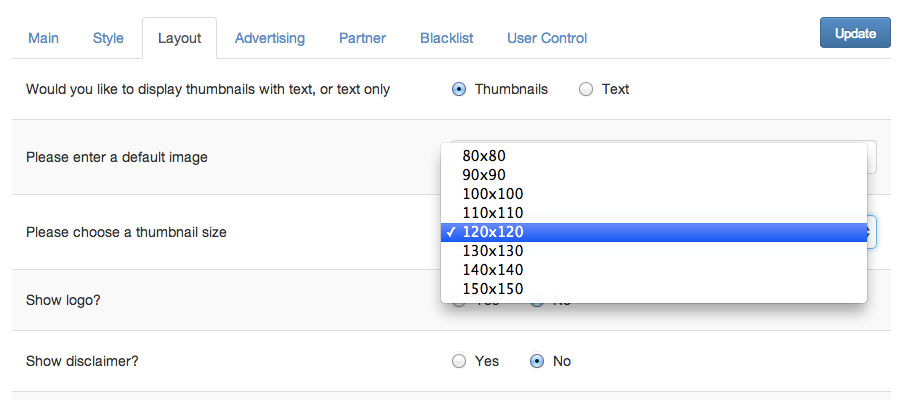Screen dimensions: 908x400
Task: Keep the checked 120x120 option
Action: pyautogui.click(x=493, y=232)
